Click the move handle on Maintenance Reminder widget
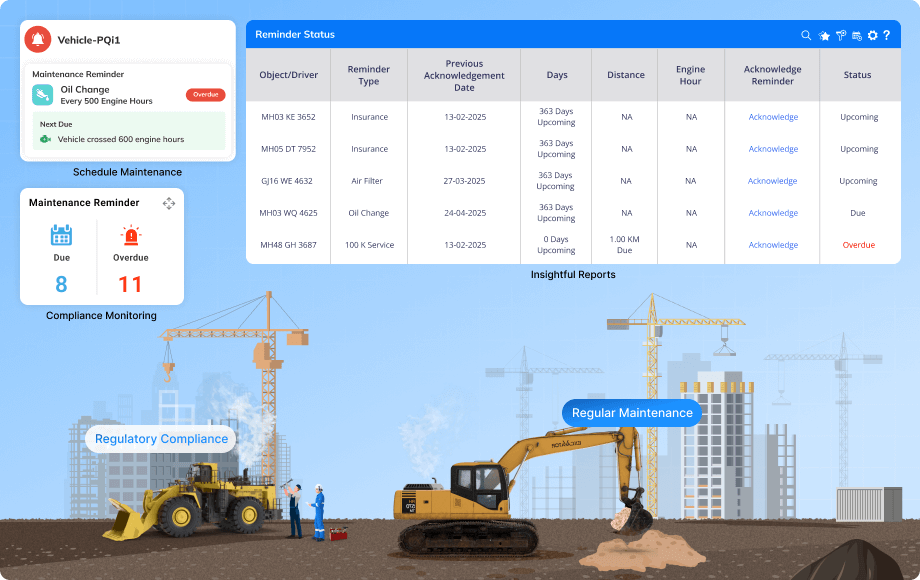Screen dimensions: 920x580 pyautogui.click(x=169, y=203)
